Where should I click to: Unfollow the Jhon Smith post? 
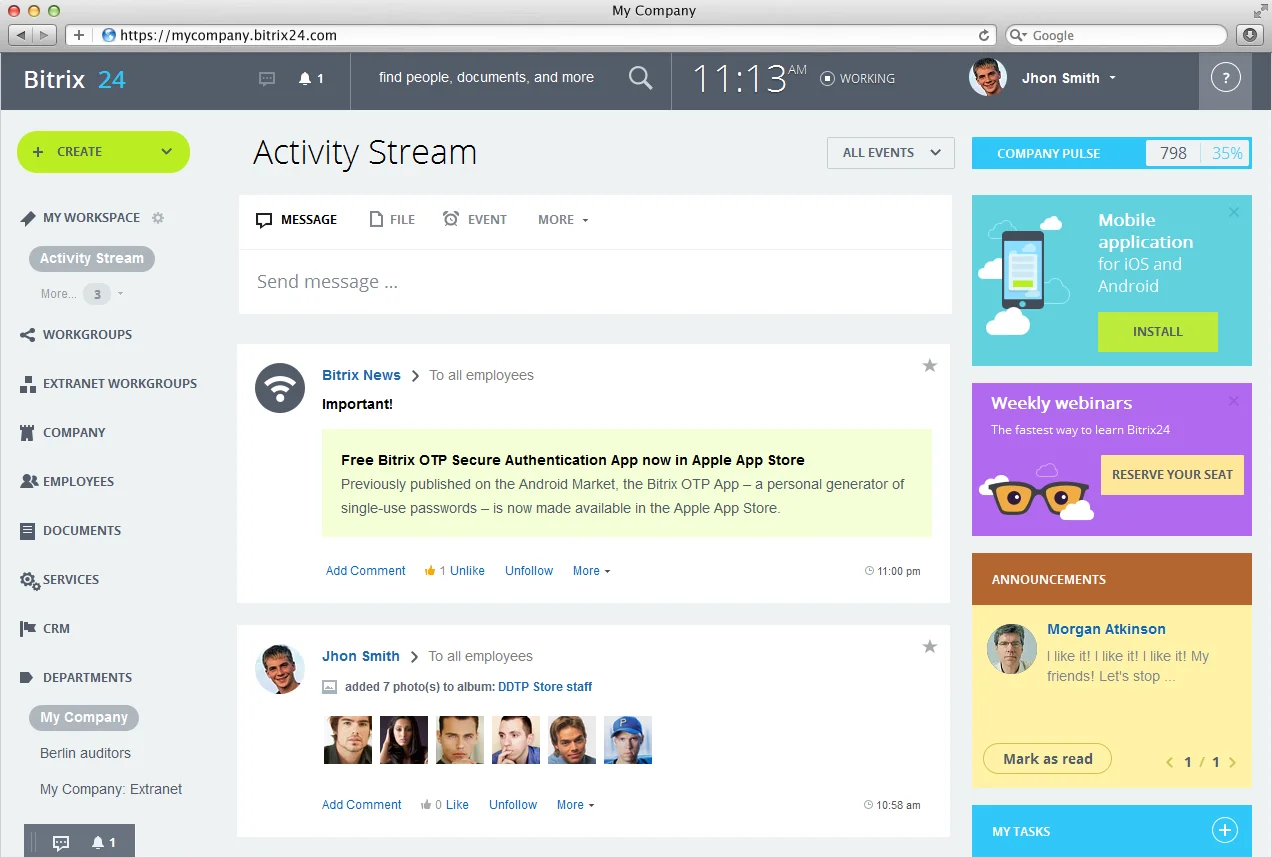click(x=513, y=805)
